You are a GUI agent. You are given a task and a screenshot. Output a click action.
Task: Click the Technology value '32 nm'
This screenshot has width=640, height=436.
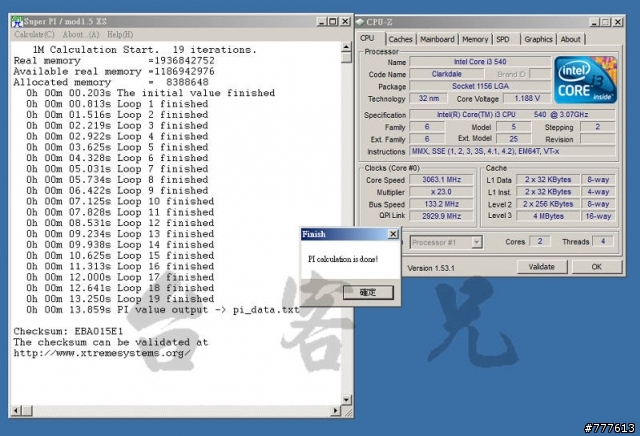pos(429,98)
